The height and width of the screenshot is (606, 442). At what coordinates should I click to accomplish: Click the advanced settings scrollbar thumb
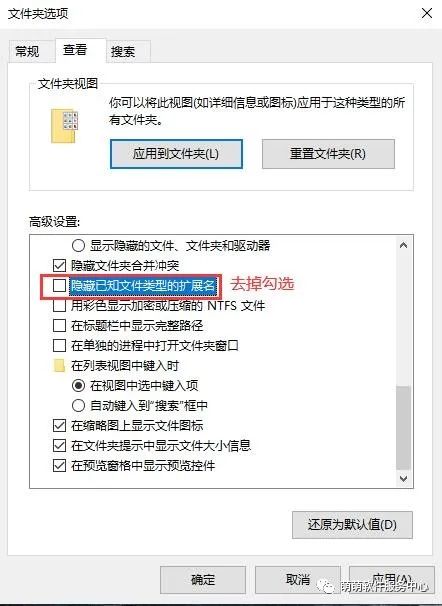point(403,428)
